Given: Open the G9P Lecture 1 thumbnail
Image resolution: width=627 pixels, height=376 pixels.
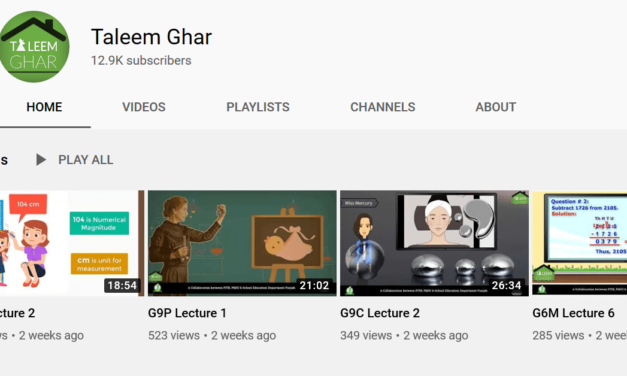Looking at the screenshot, I should click(242, 243).
